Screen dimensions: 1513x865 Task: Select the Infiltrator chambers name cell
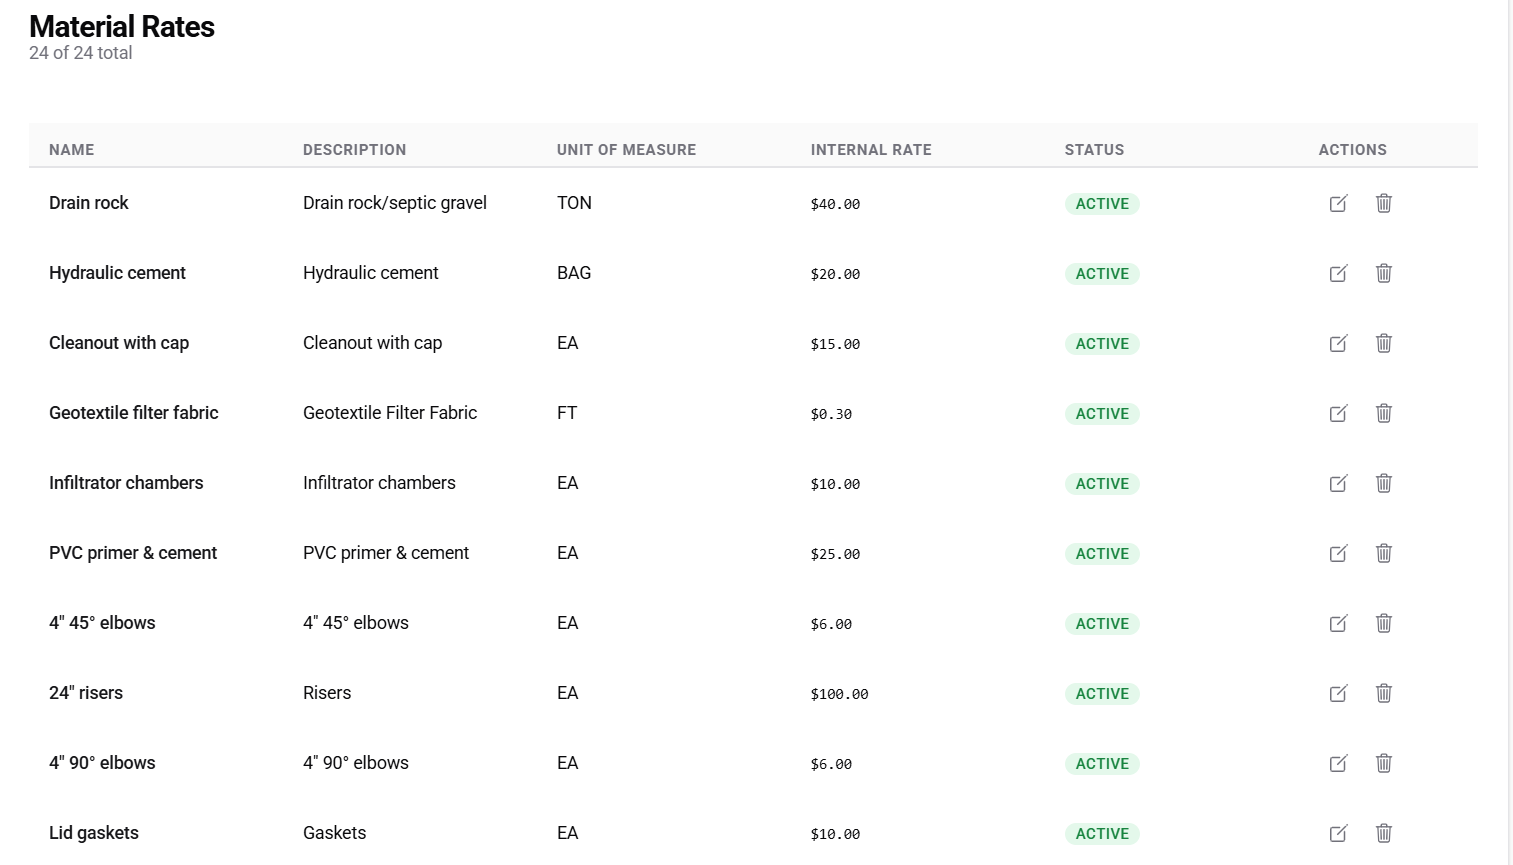126,483
